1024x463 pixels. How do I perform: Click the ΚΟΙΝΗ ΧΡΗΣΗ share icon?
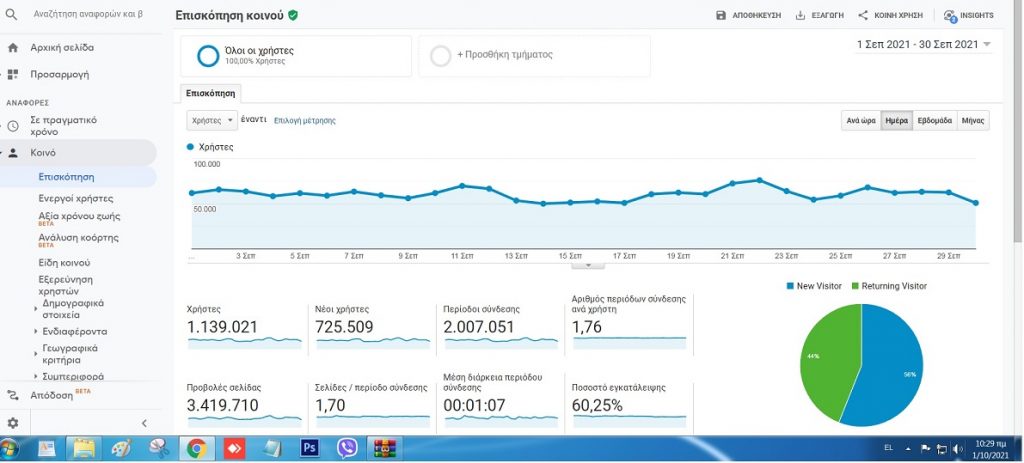point(863,16)
